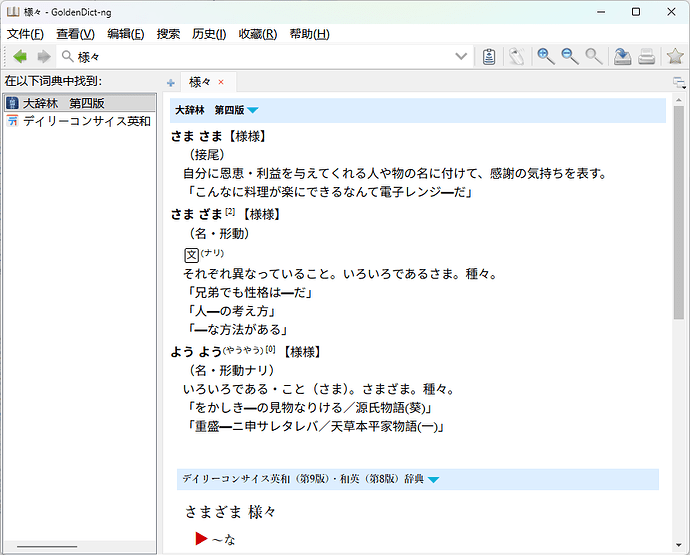This screenshot has height=555, width=690.
Task: Click the example 「兄弟でも性格は—だ」
Action: click(x=250, y=292)
